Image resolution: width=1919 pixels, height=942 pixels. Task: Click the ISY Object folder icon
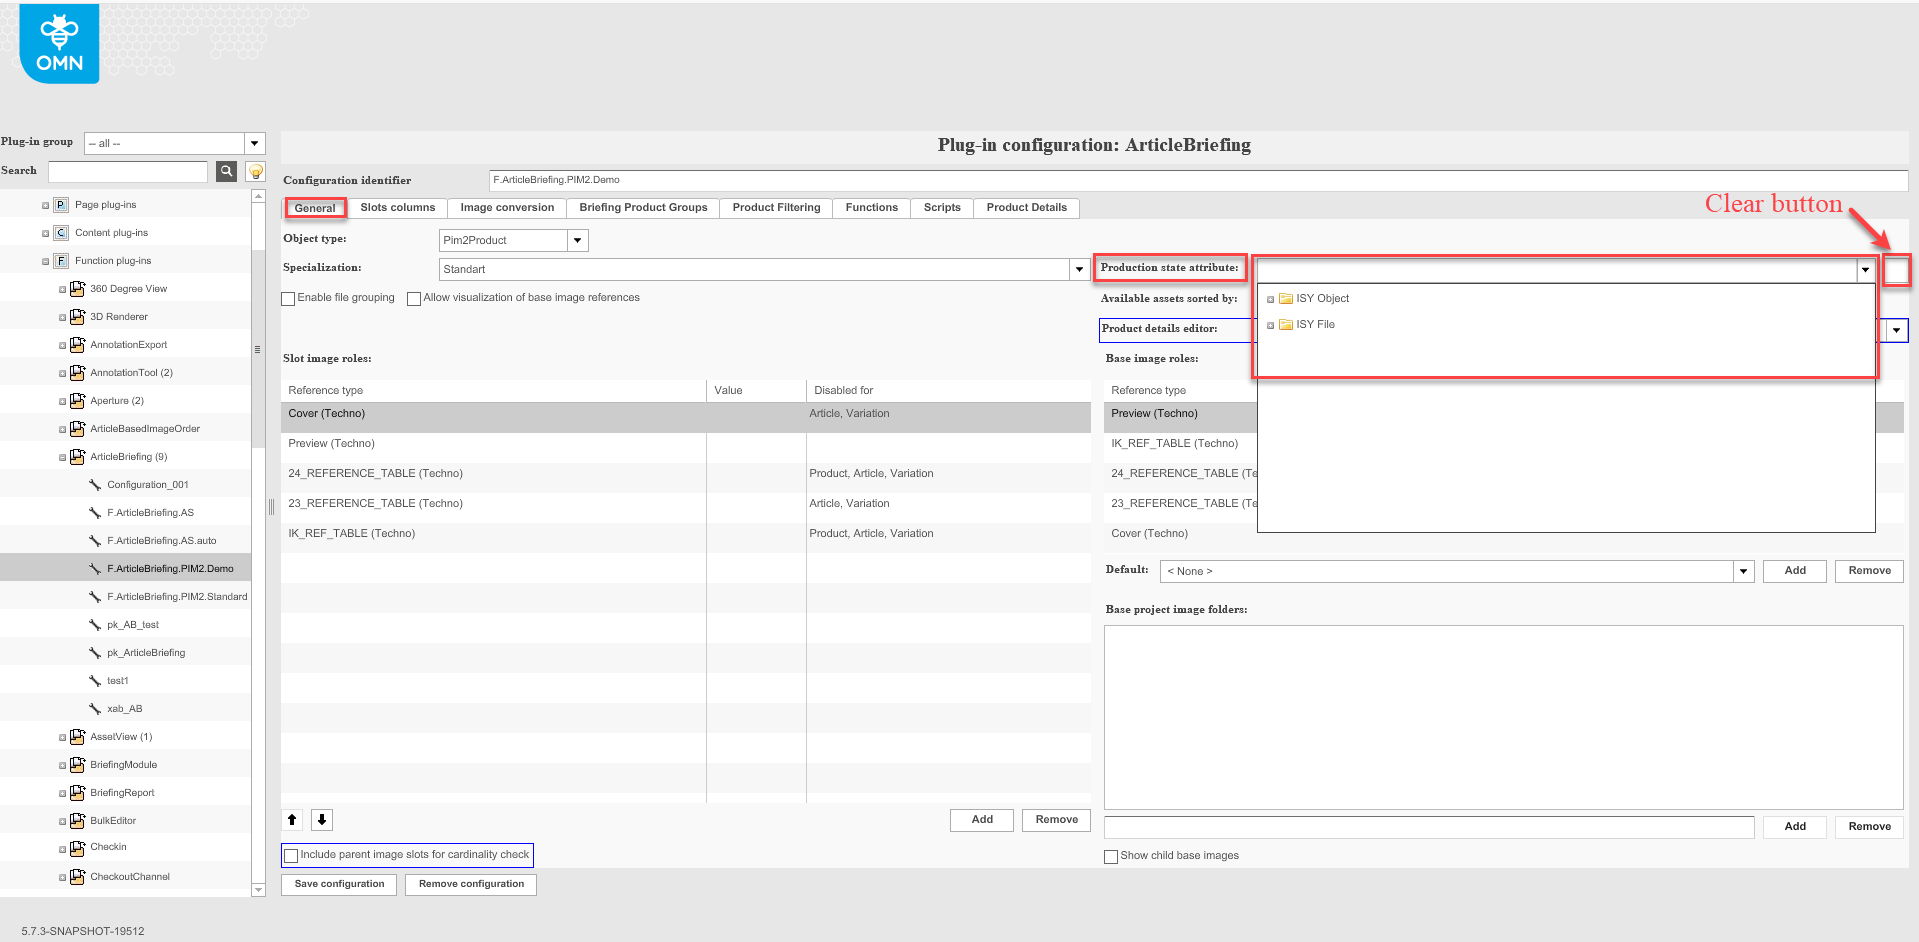[x=1287, y=298]
